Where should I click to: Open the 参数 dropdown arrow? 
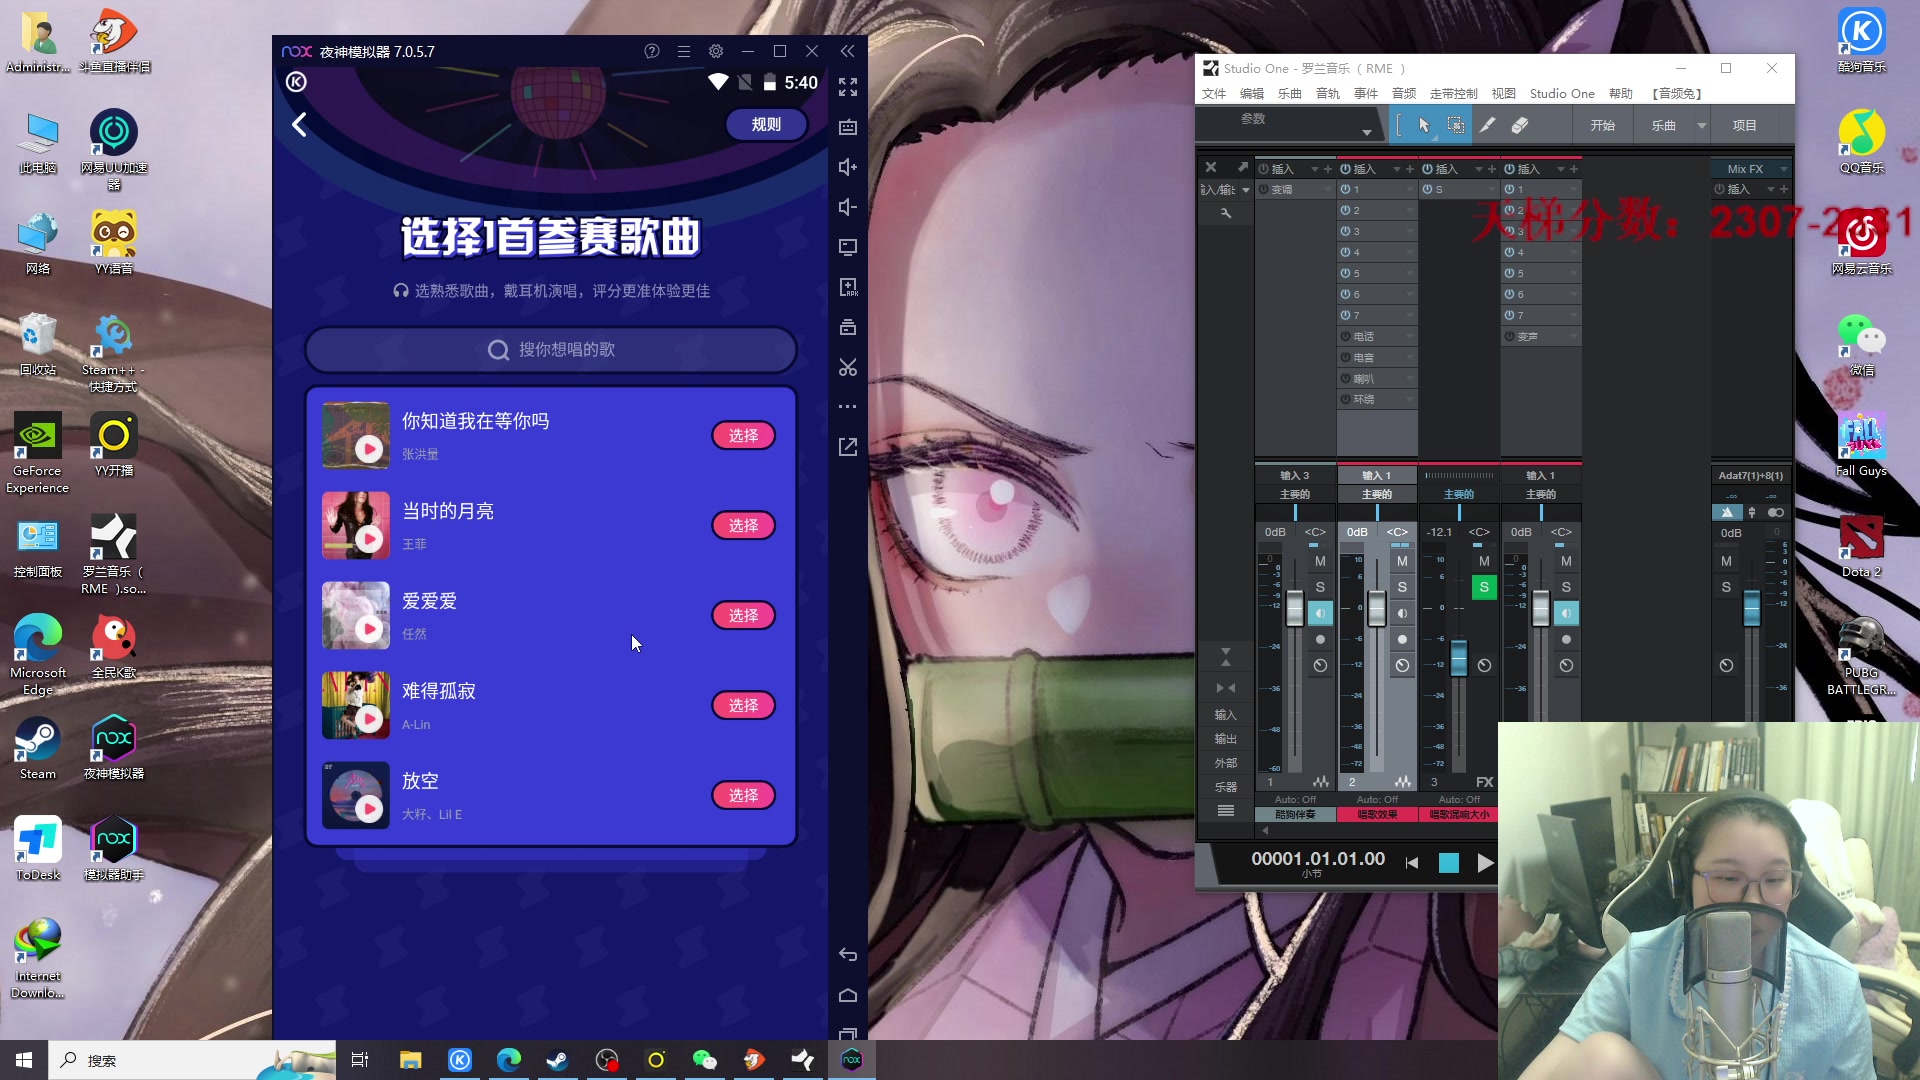[x=1366, y=133]
